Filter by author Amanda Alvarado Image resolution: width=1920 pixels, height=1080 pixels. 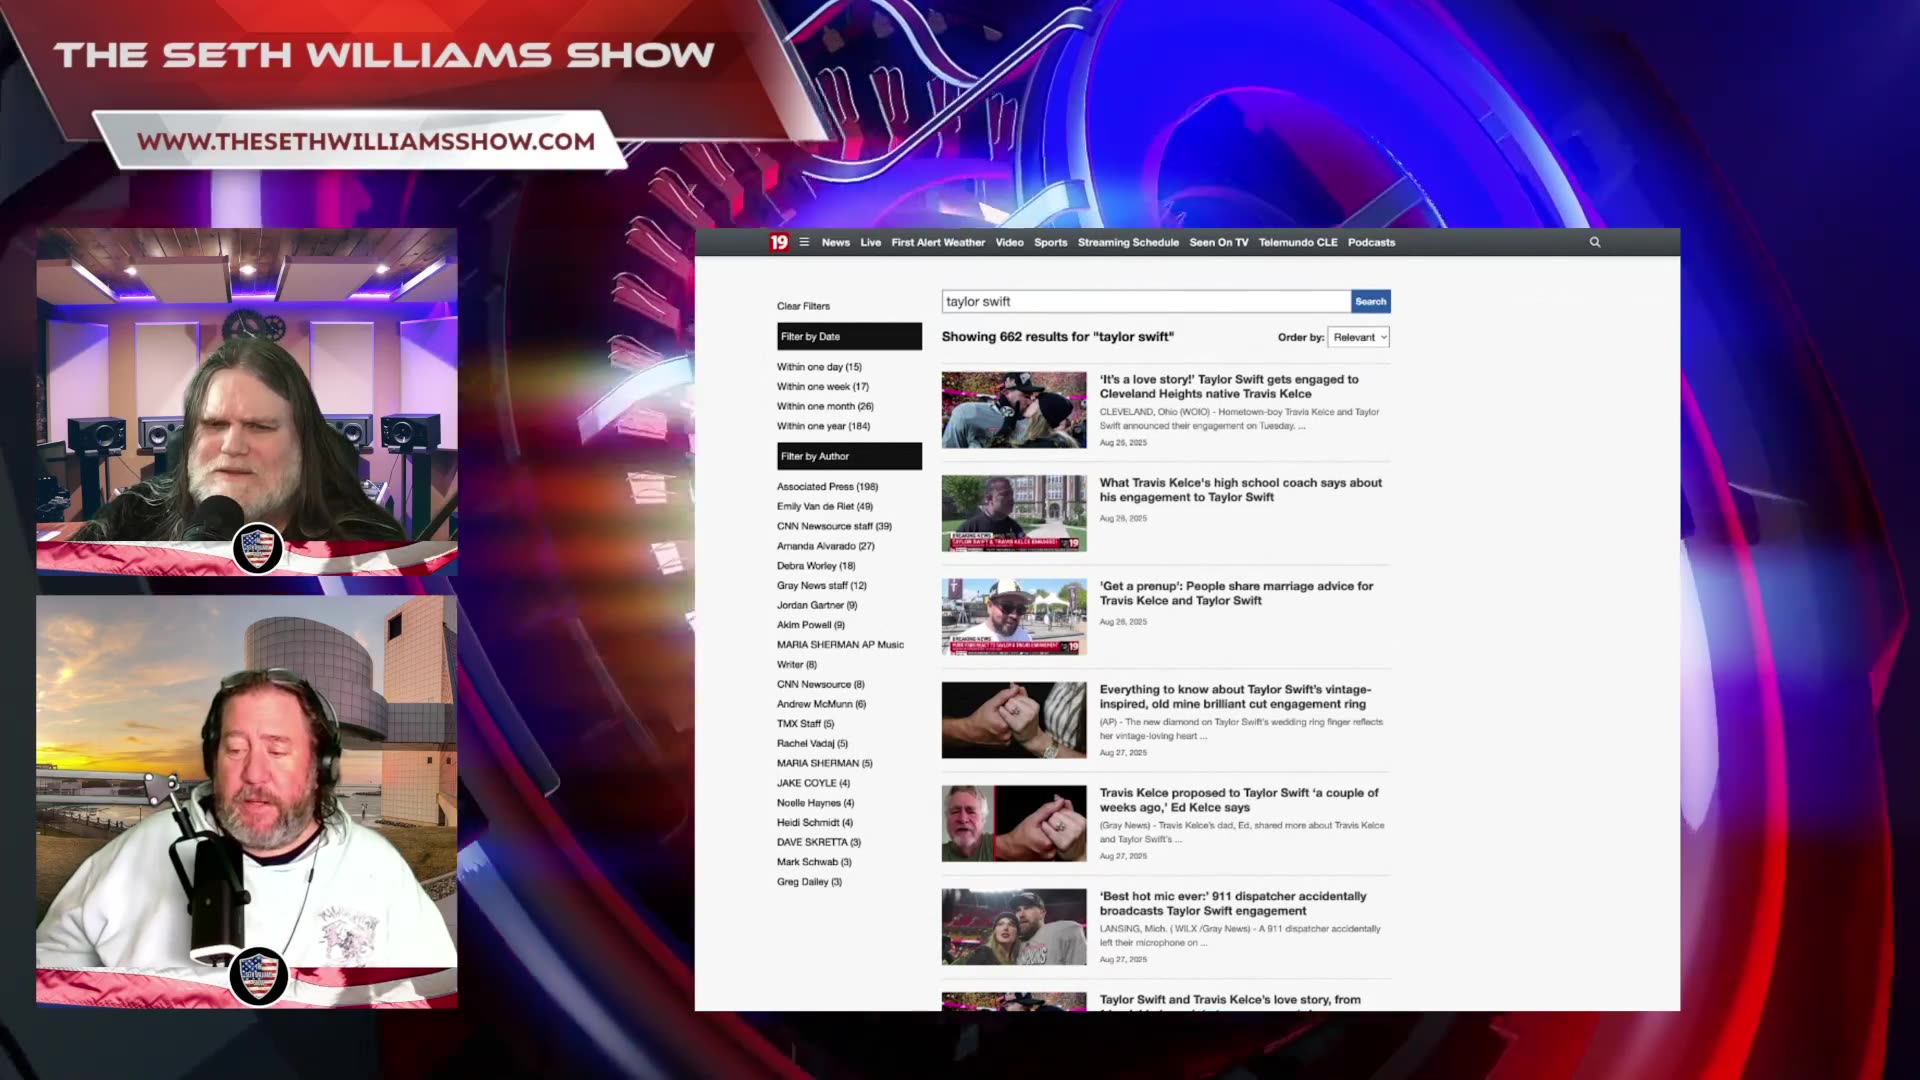tap(826, 546)
